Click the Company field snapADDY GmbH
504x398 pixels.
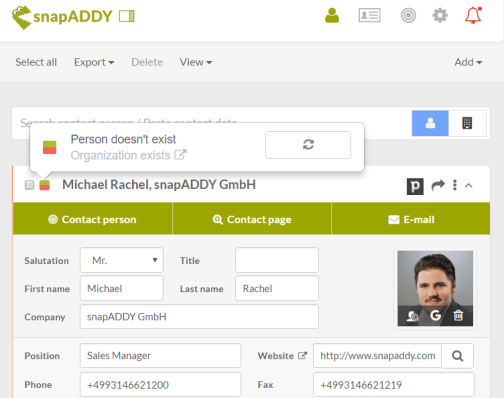coord(199,317)
